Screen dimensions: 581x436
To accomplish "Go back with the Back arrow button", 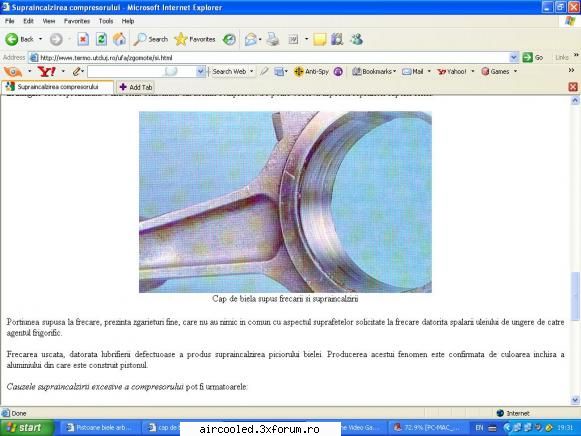I will tap(19, 39).
